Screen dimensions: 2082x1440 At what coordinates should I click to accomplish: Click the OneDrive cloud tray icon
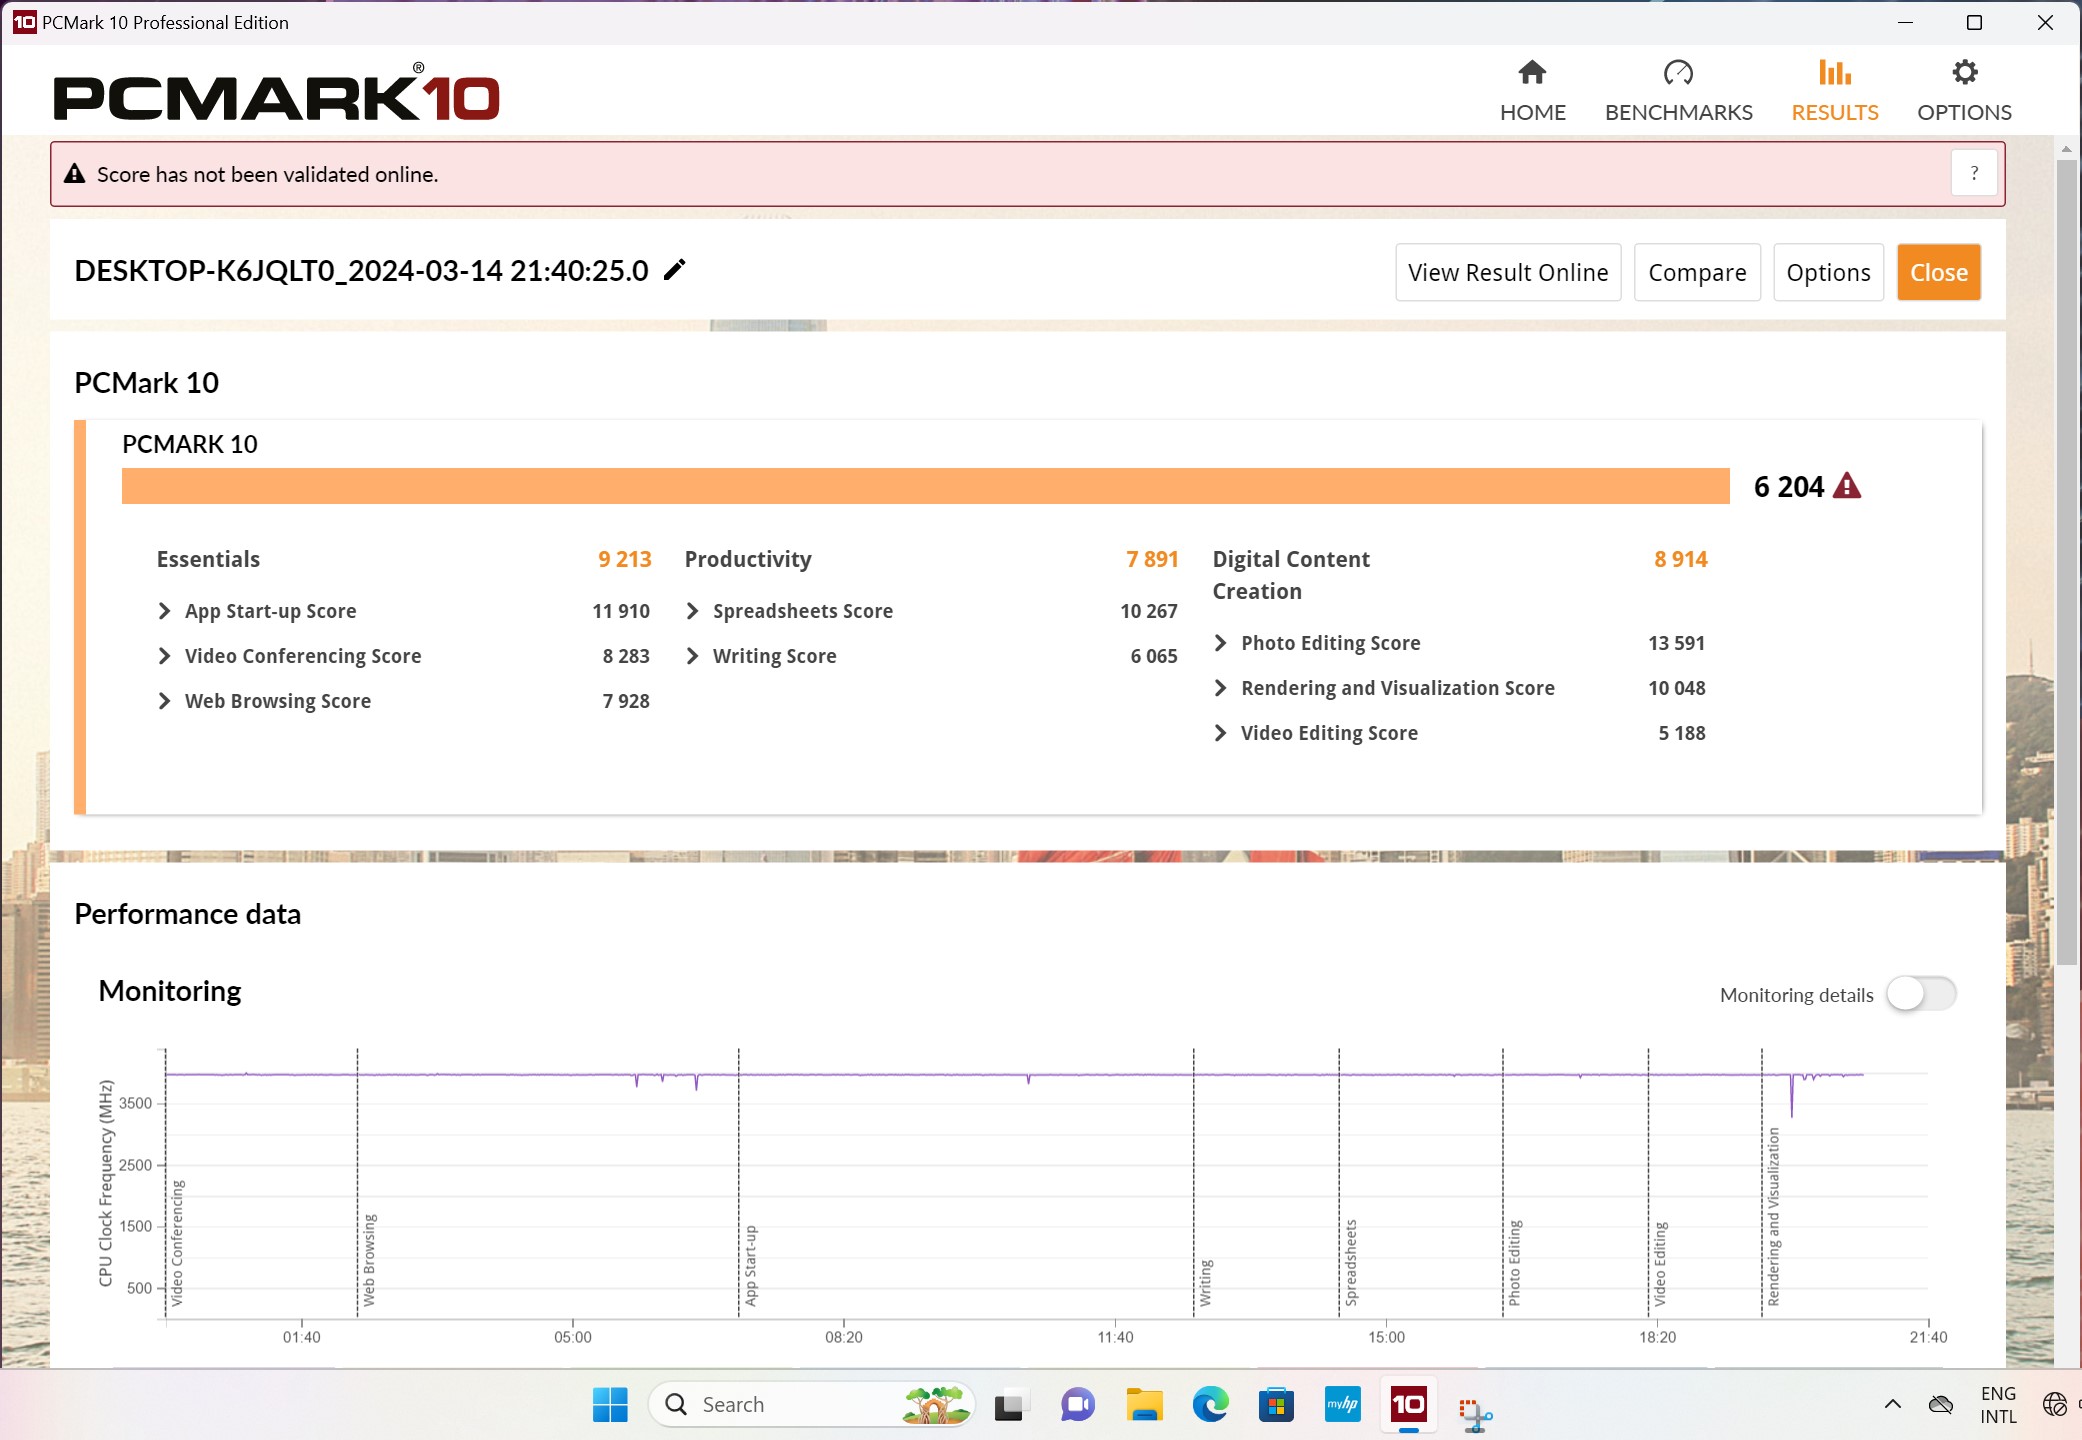[x=1940, y=1405]
